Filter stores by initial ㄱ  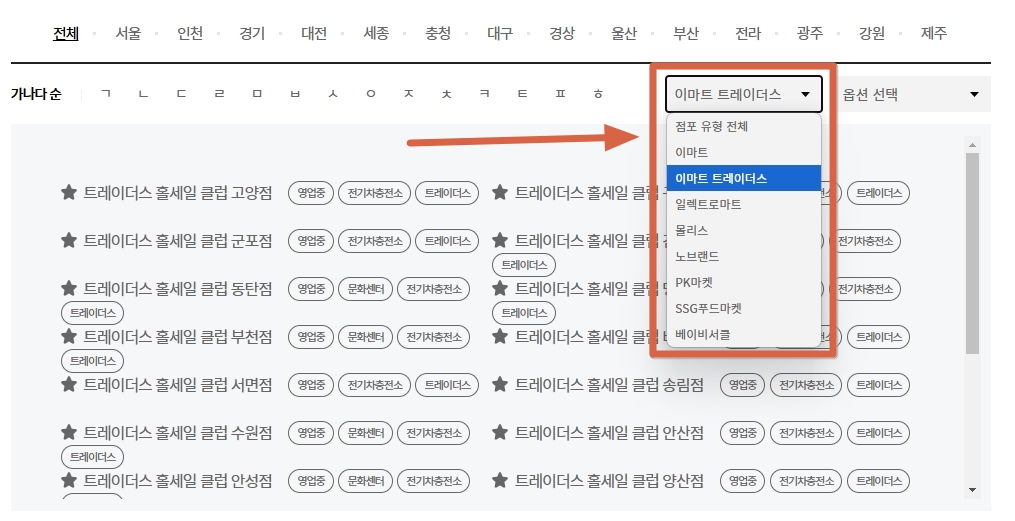click(106, 94)
